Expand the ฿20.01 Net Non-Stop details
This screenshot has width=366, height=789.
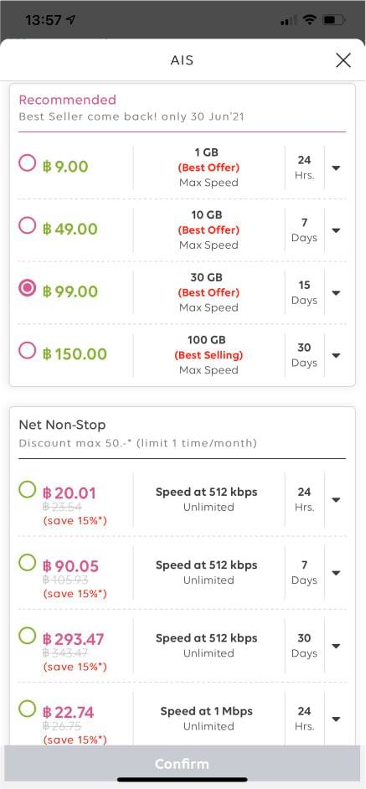[x=336, y=500]
